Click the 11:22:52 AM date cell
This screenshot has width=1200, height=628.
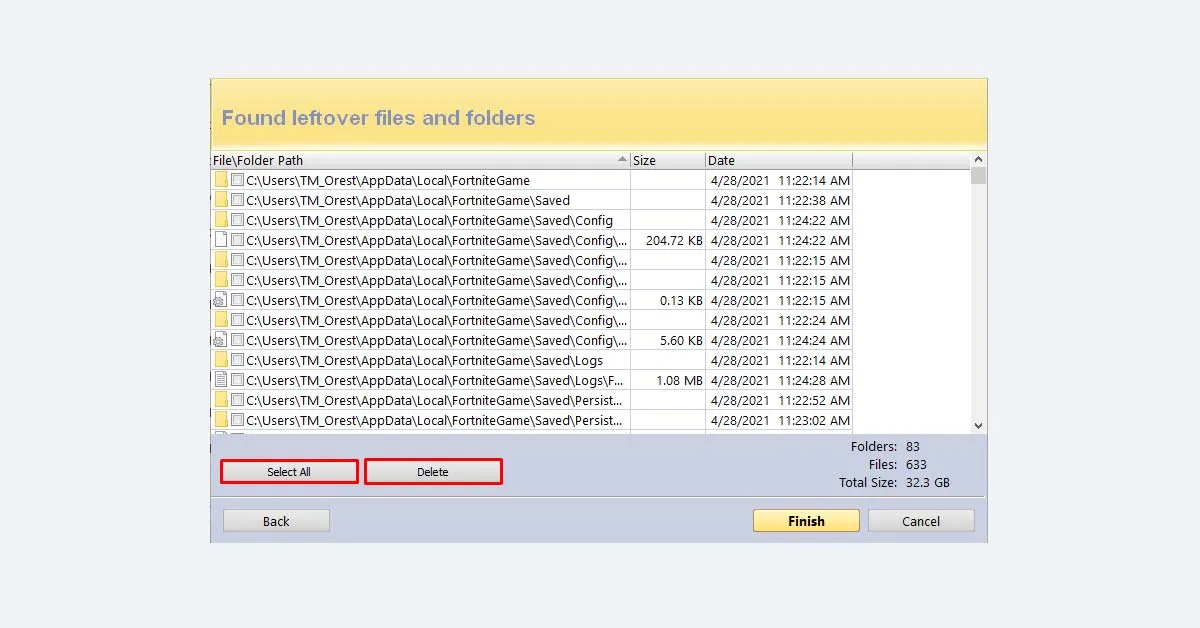pyautogui.click(x=780, y=400)
